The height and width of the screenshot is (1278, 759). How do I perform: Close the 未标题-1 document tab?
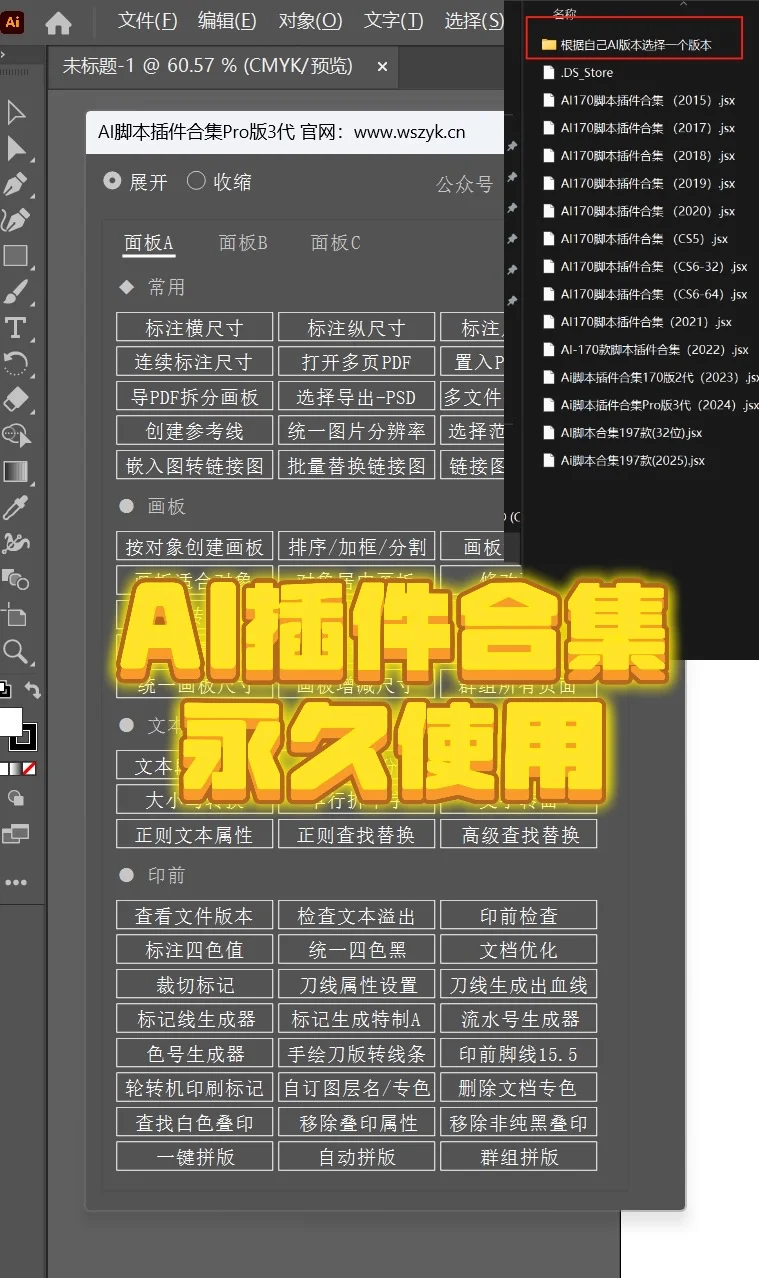[x=382, y=67]
